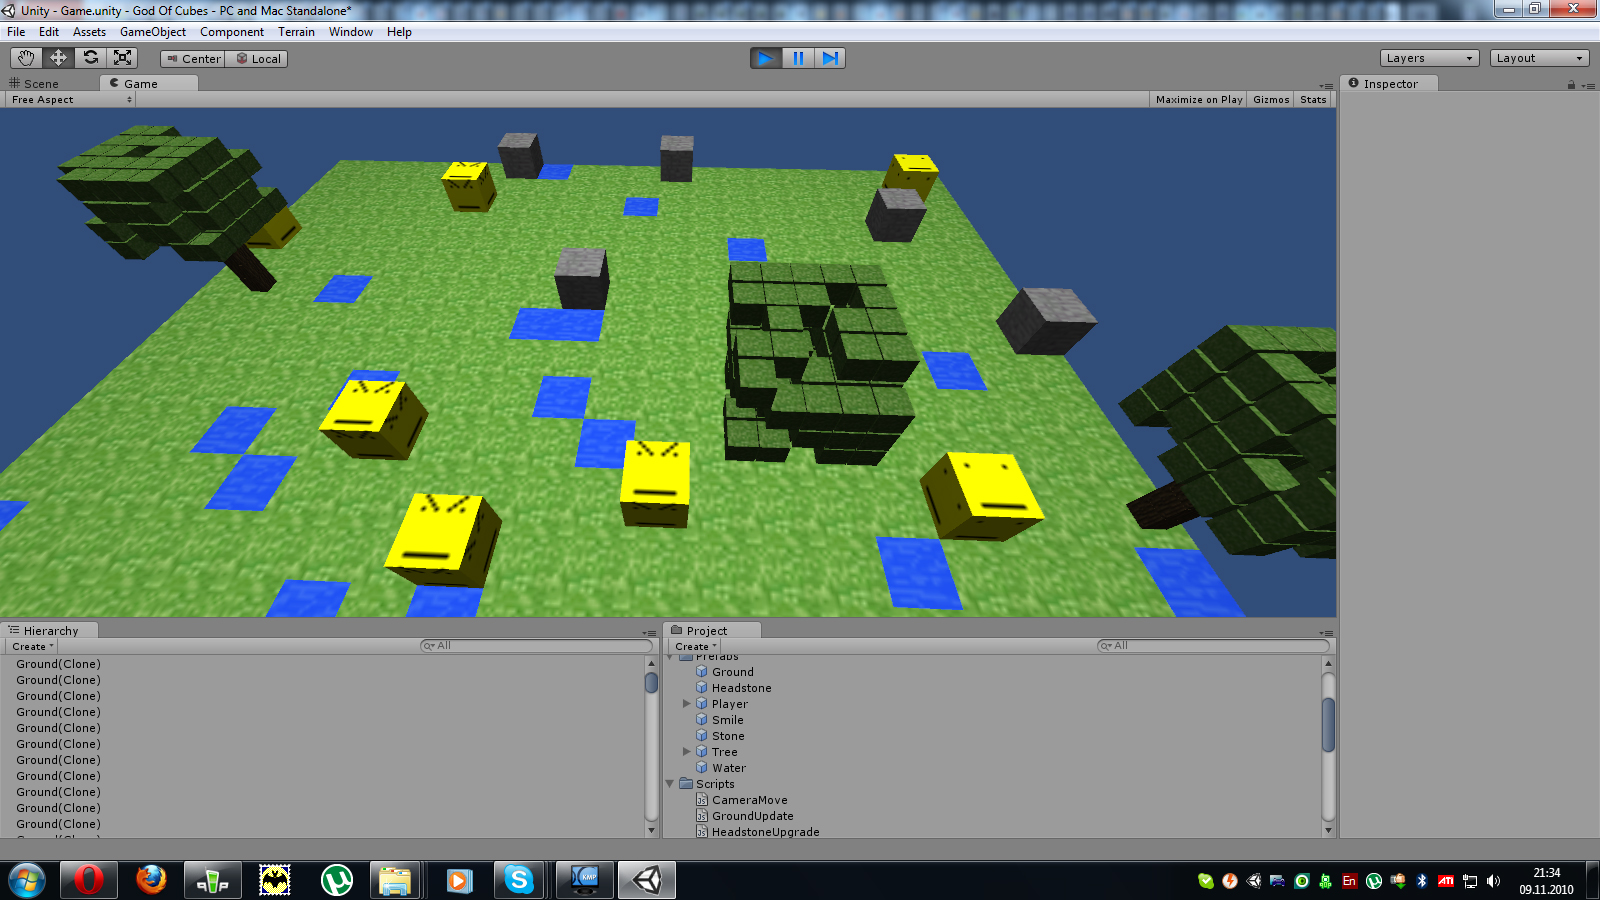Click the Play button
This screenshot has width=1600, height=900.
click(766, 58)
